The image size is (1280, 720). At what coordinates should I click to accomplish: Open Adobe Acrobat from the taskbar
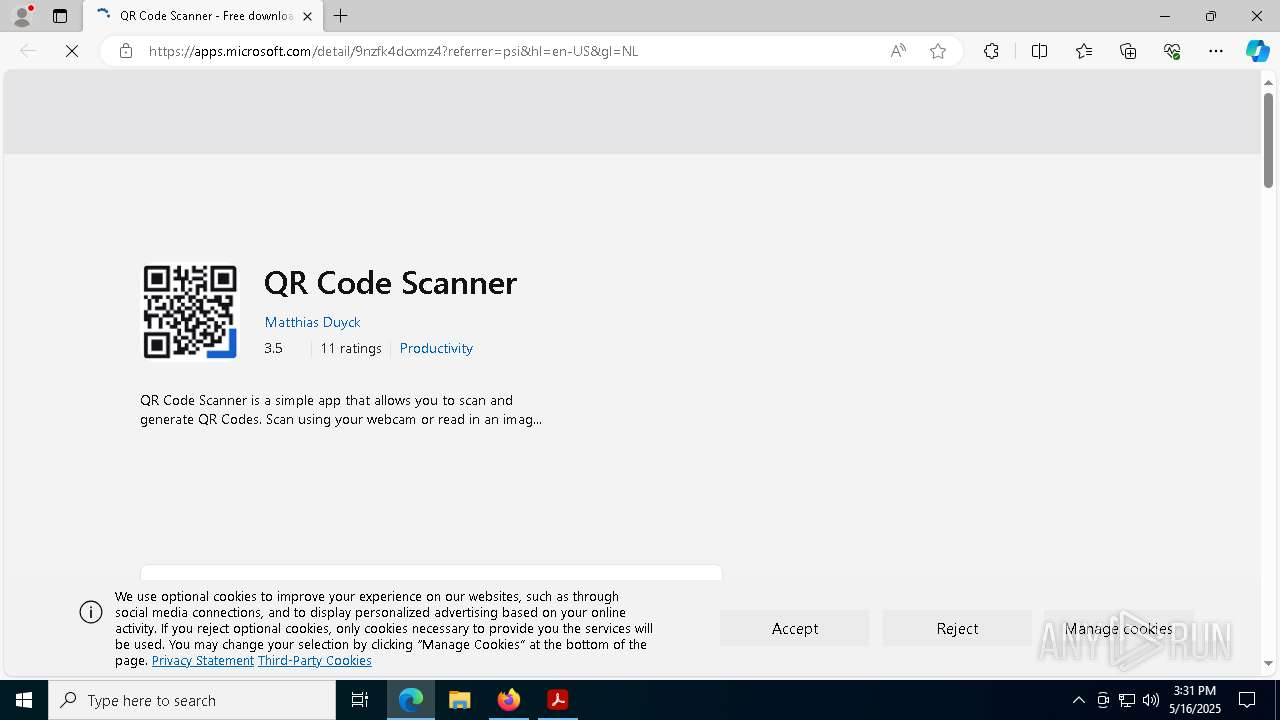558,700
